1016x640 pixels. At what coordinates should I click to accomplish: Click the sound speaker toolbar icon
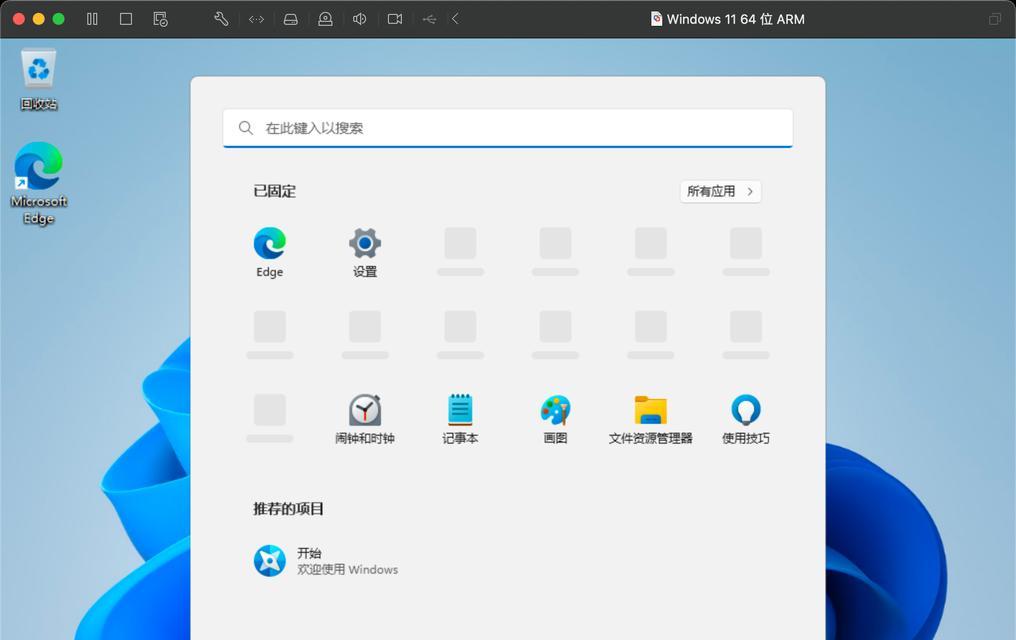pyautogui.click(x=360, y=19)
